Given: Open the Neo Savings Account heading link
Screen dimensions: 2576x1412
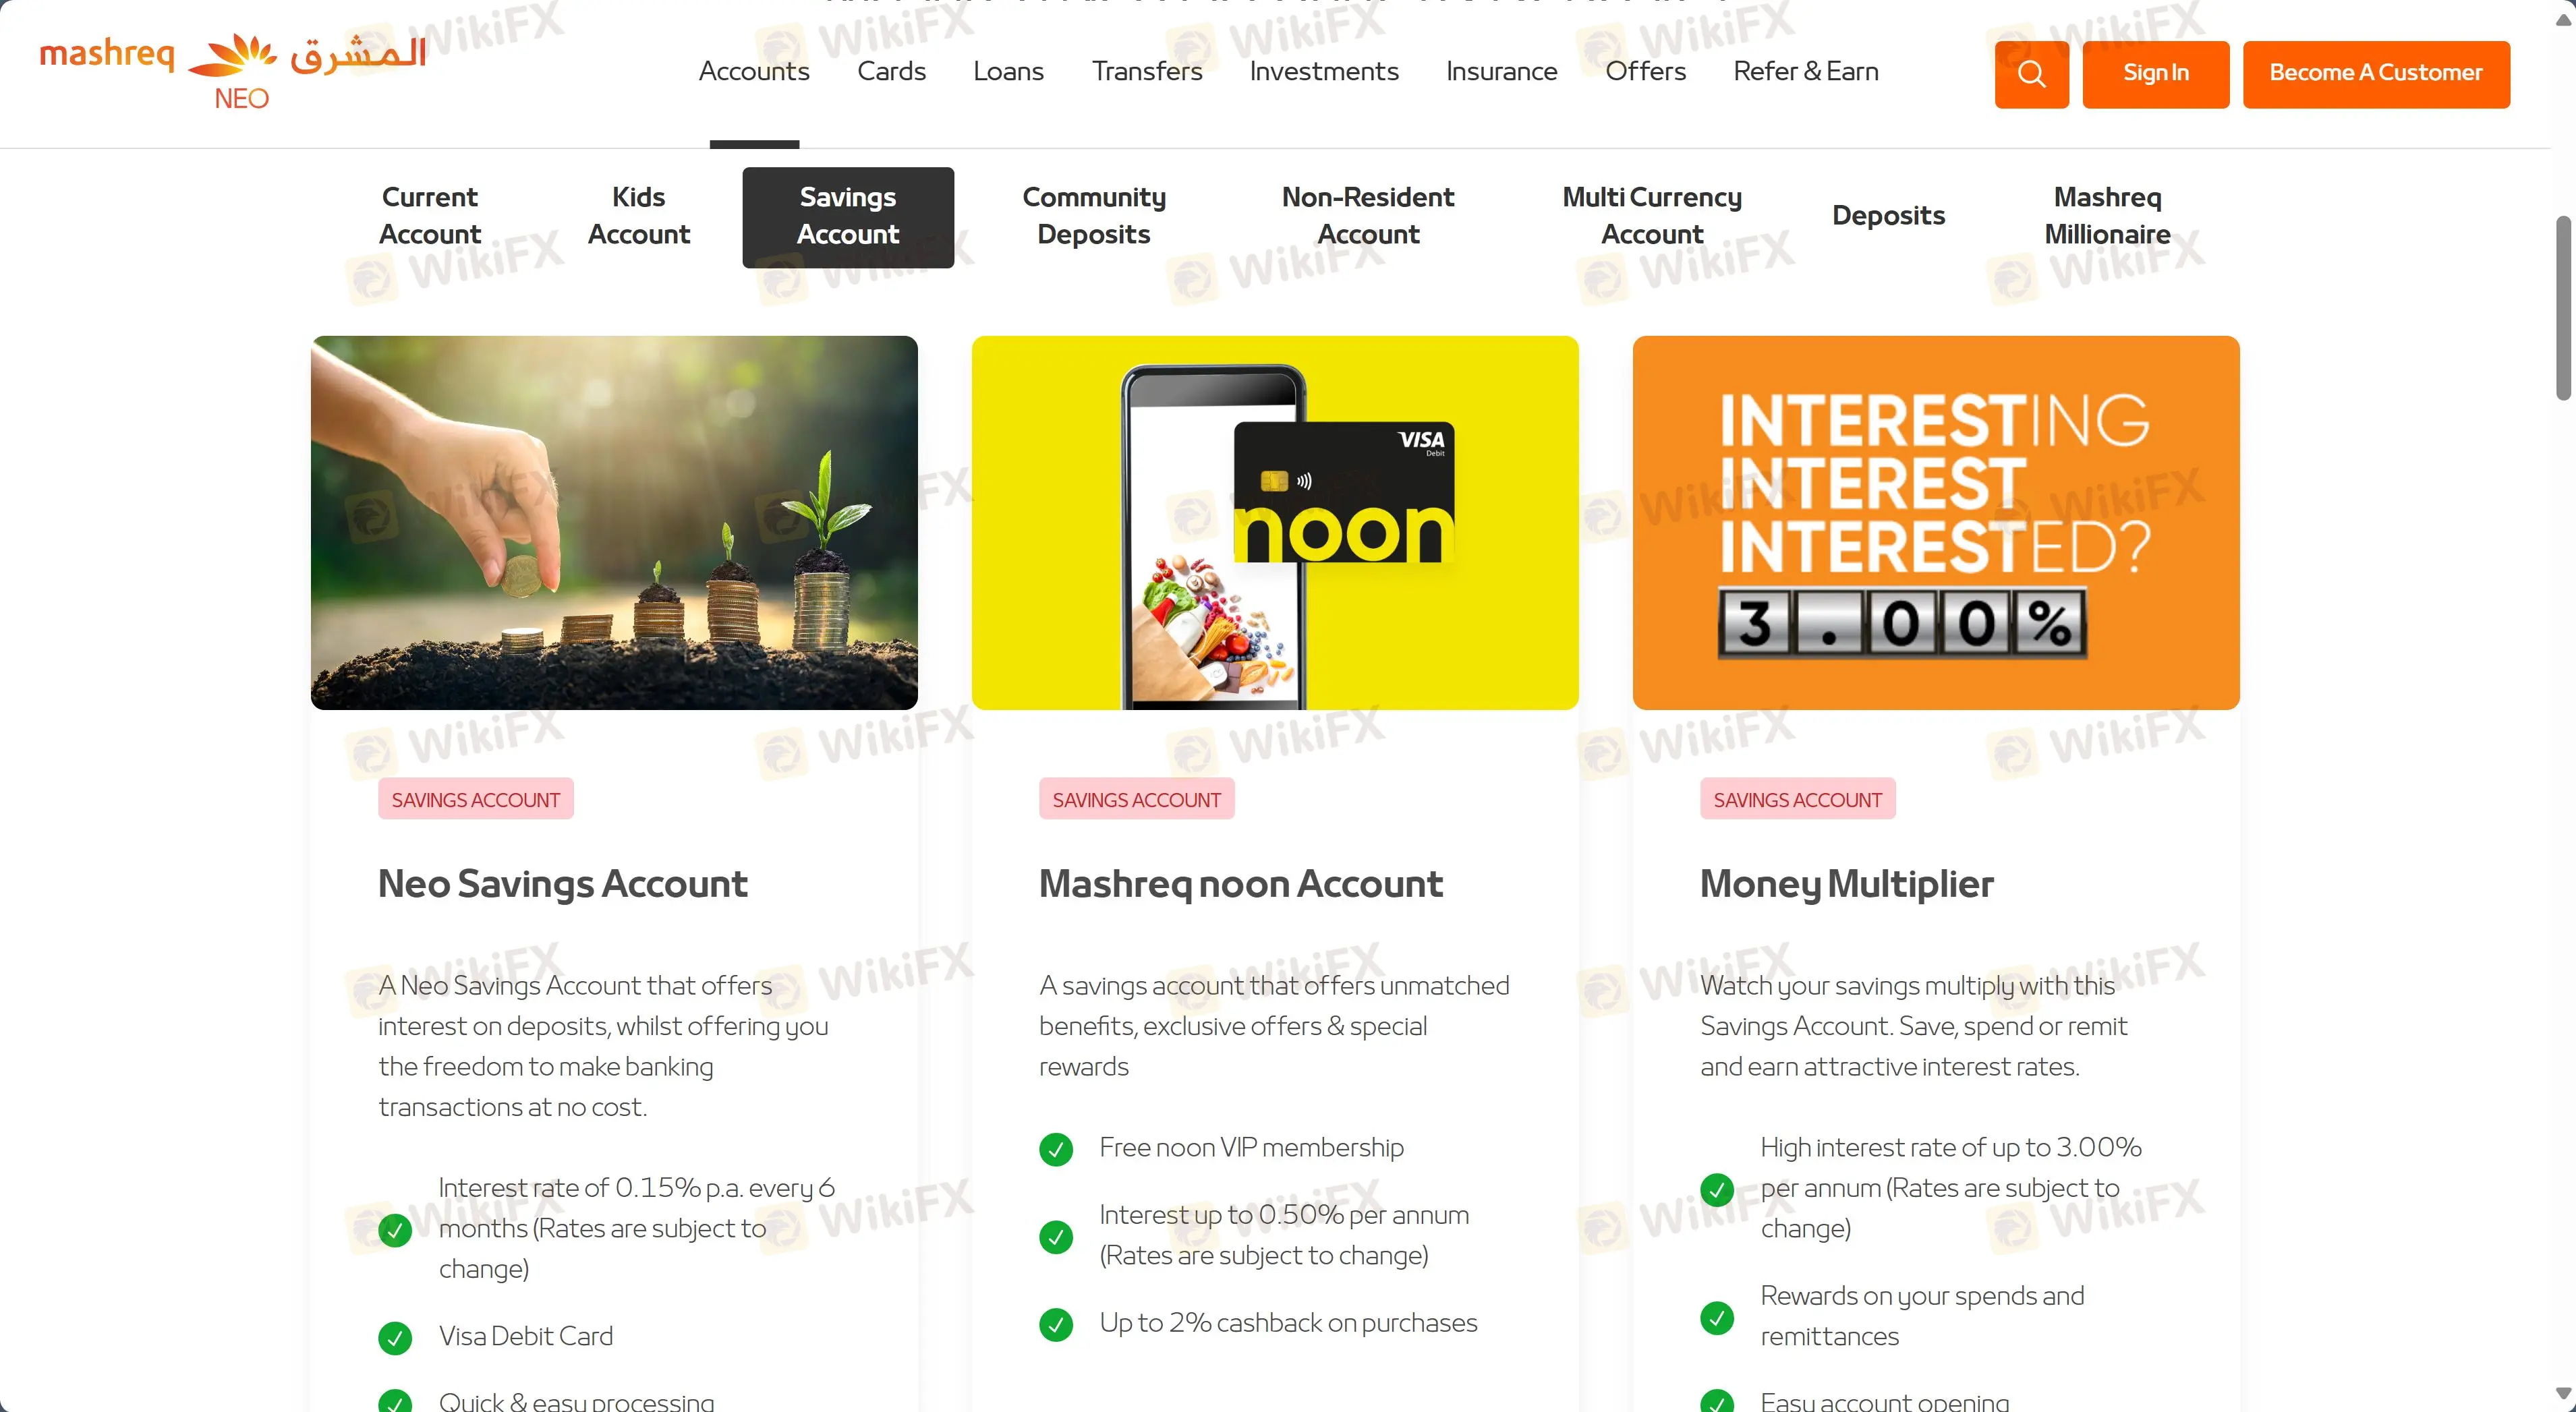Looking at the screenshot, I should coord(562,884).
